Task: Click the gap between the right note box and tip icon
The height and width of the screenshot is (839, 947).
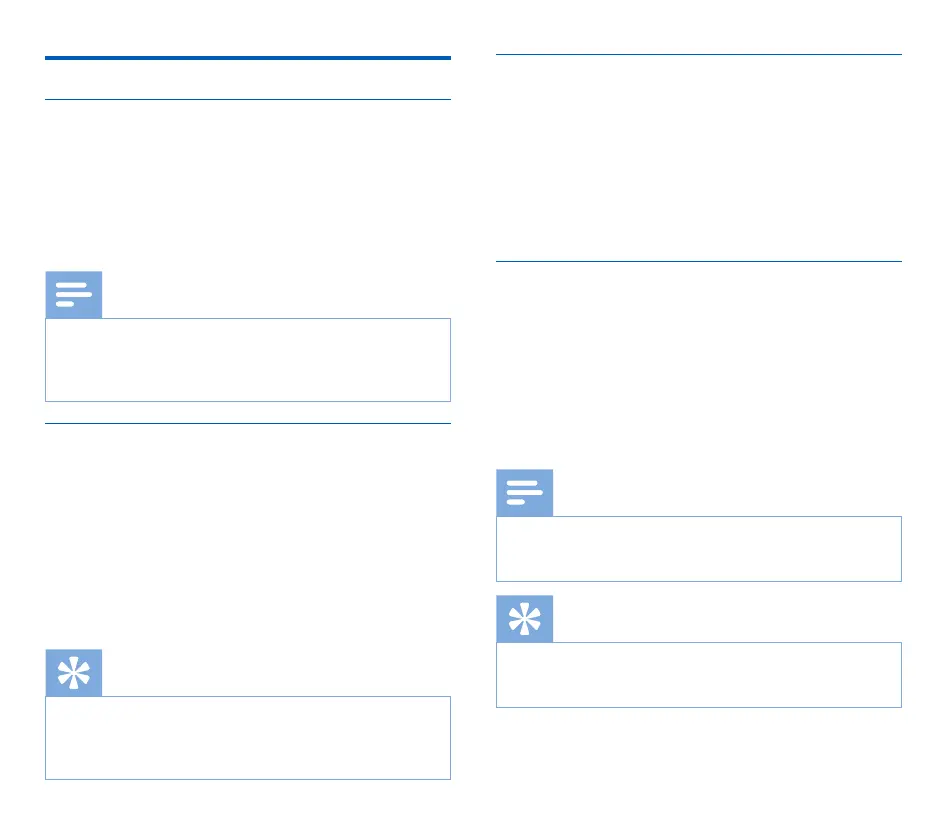Action: (698, 589)
